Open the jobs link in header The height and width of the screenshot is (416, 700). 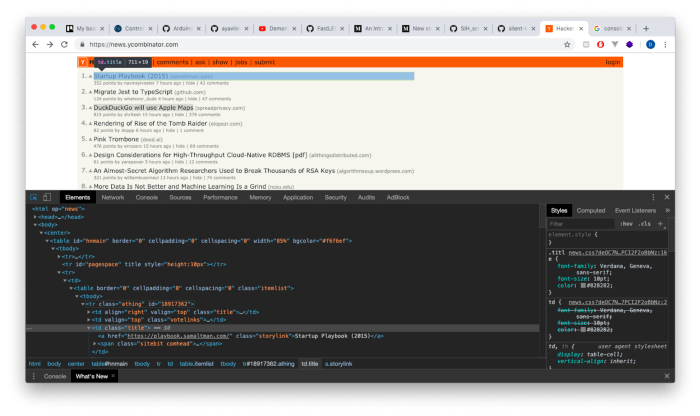(241, 62)
